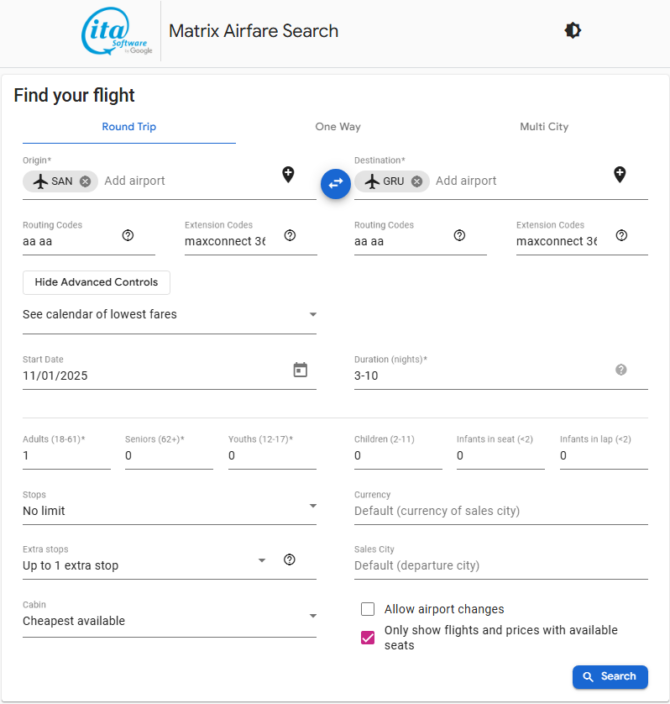This screenshot has height=704, width=670.
Task: Open origin nearby airports location pin
Action: click(x=288, y=175)
